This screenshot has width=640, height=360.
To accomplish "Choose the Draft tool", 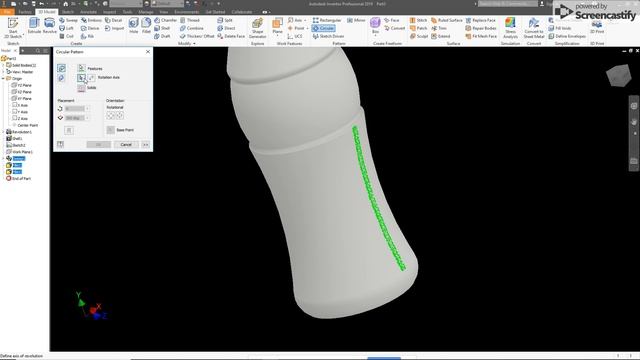I will click(x=162, y=36).
